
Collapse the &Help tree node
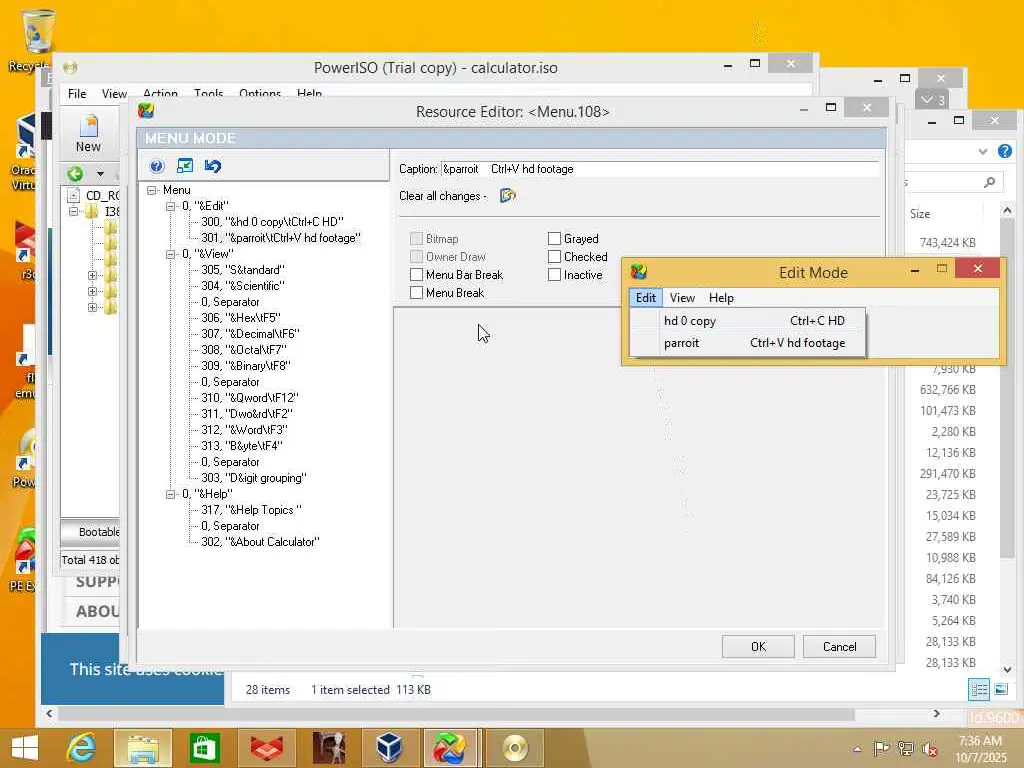coord(170,494)
